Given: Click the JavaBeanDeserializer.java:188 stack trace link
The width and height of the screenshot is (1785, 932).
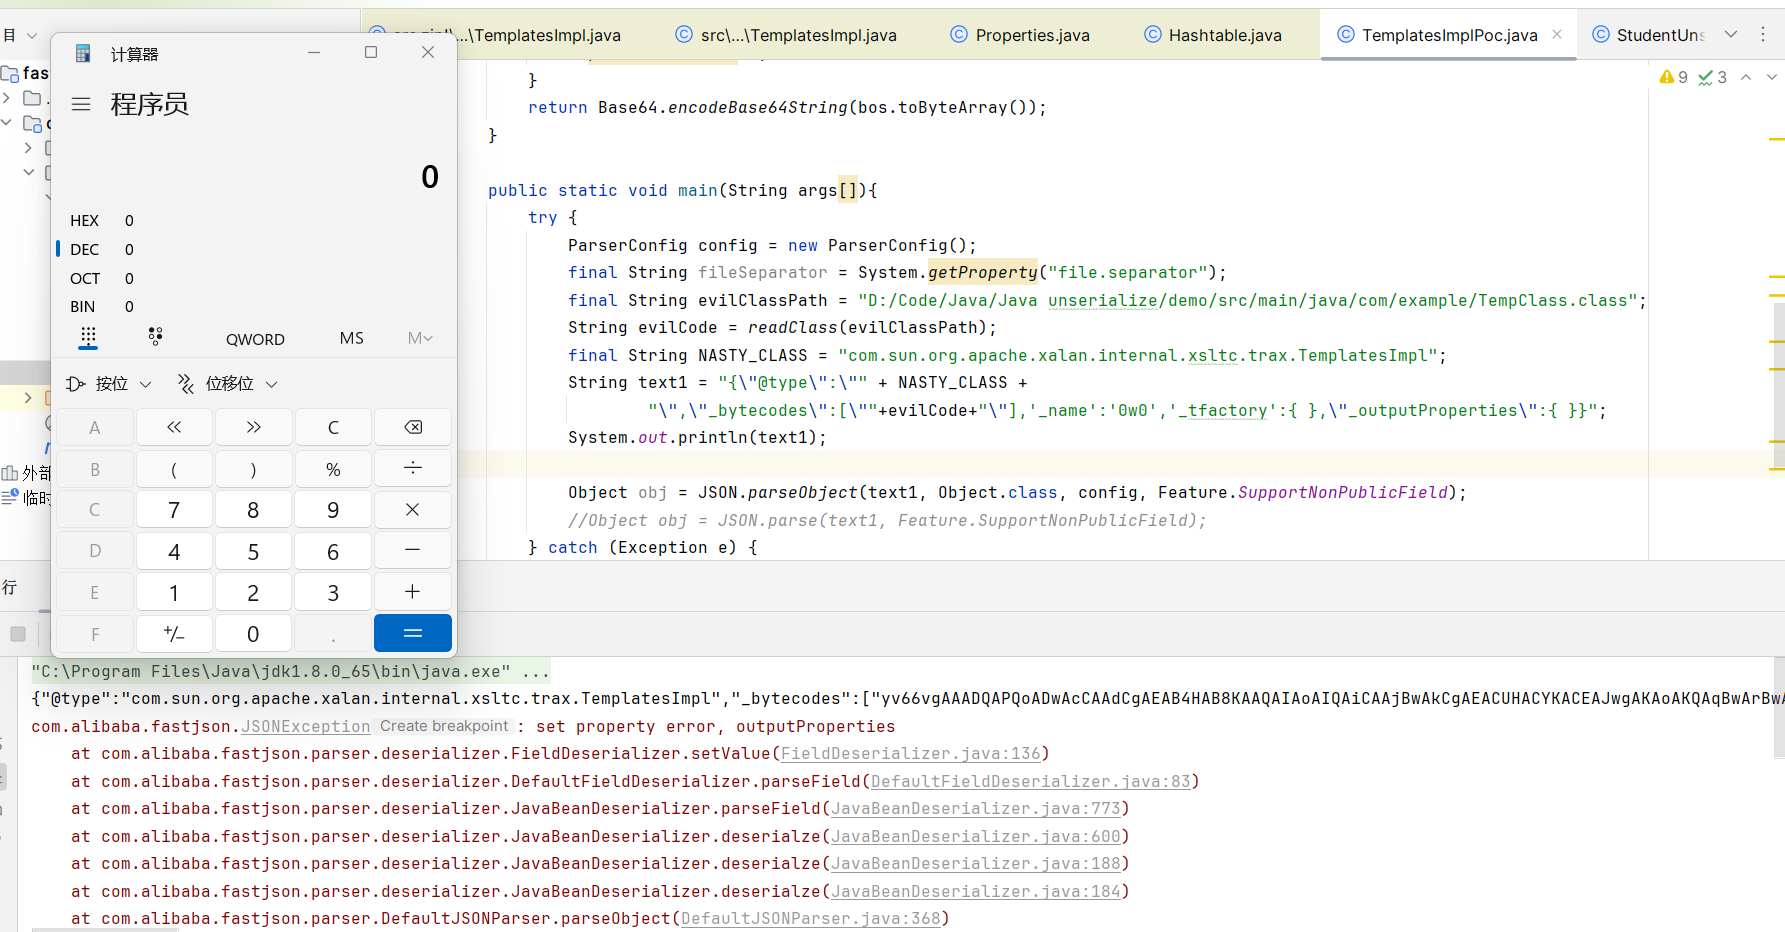Looking at the screenshot, I should click(x=975, y=863).
